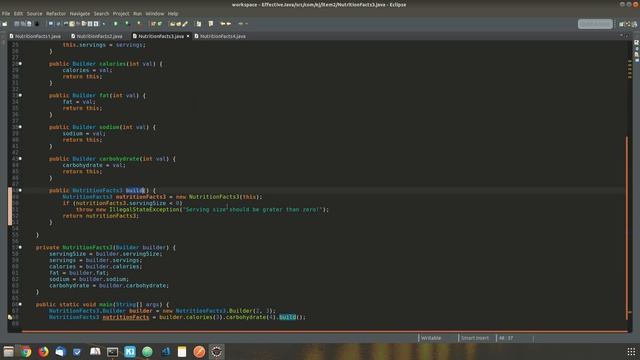Open the Refactor menu
This screenshot has height=360, width=640.
(x=56, y=13)
